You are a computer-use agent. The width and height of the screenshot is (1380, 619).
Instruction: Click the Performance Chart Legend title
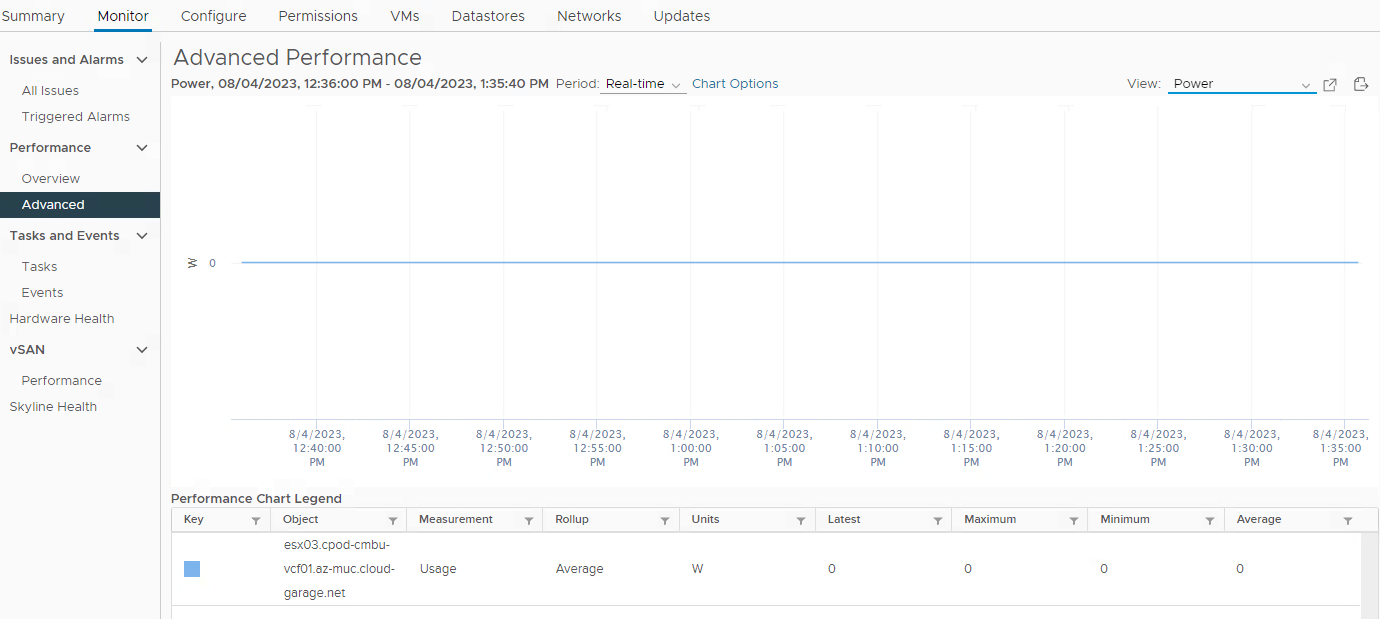click(256, 498)
